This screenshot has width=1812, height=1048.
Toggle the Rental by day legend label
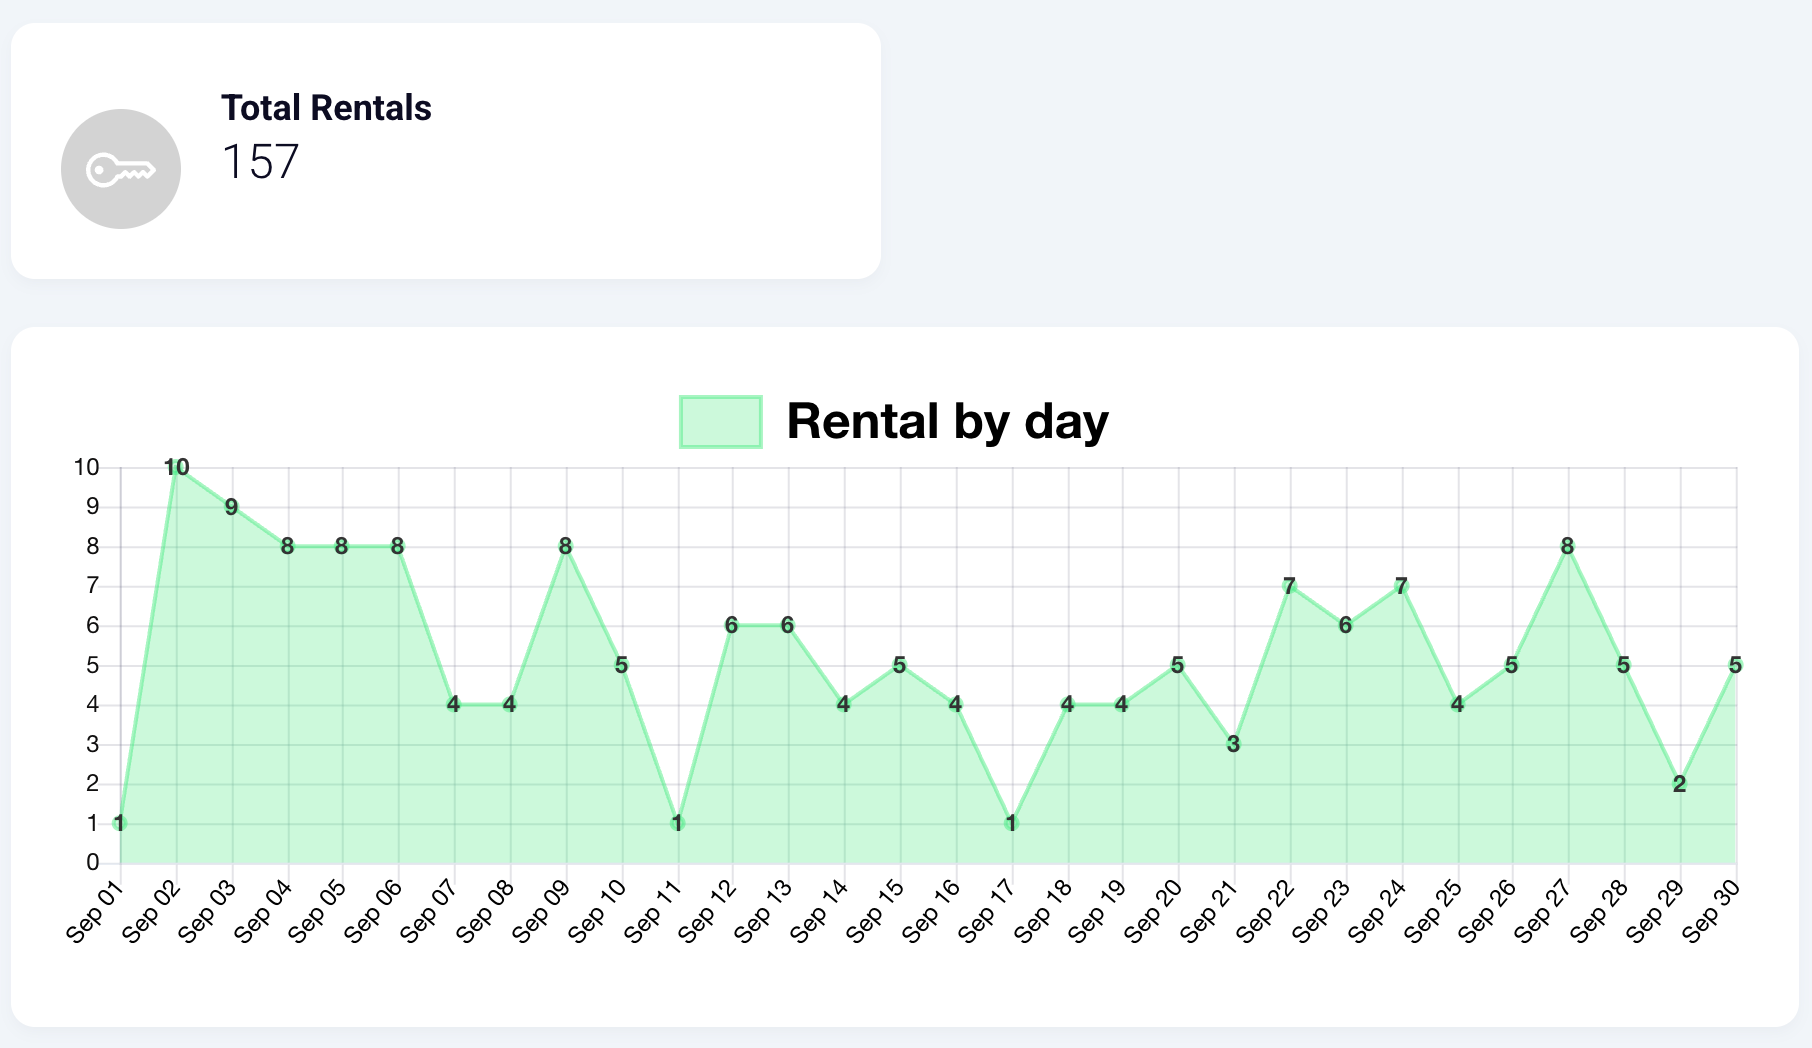coord(947,421)
